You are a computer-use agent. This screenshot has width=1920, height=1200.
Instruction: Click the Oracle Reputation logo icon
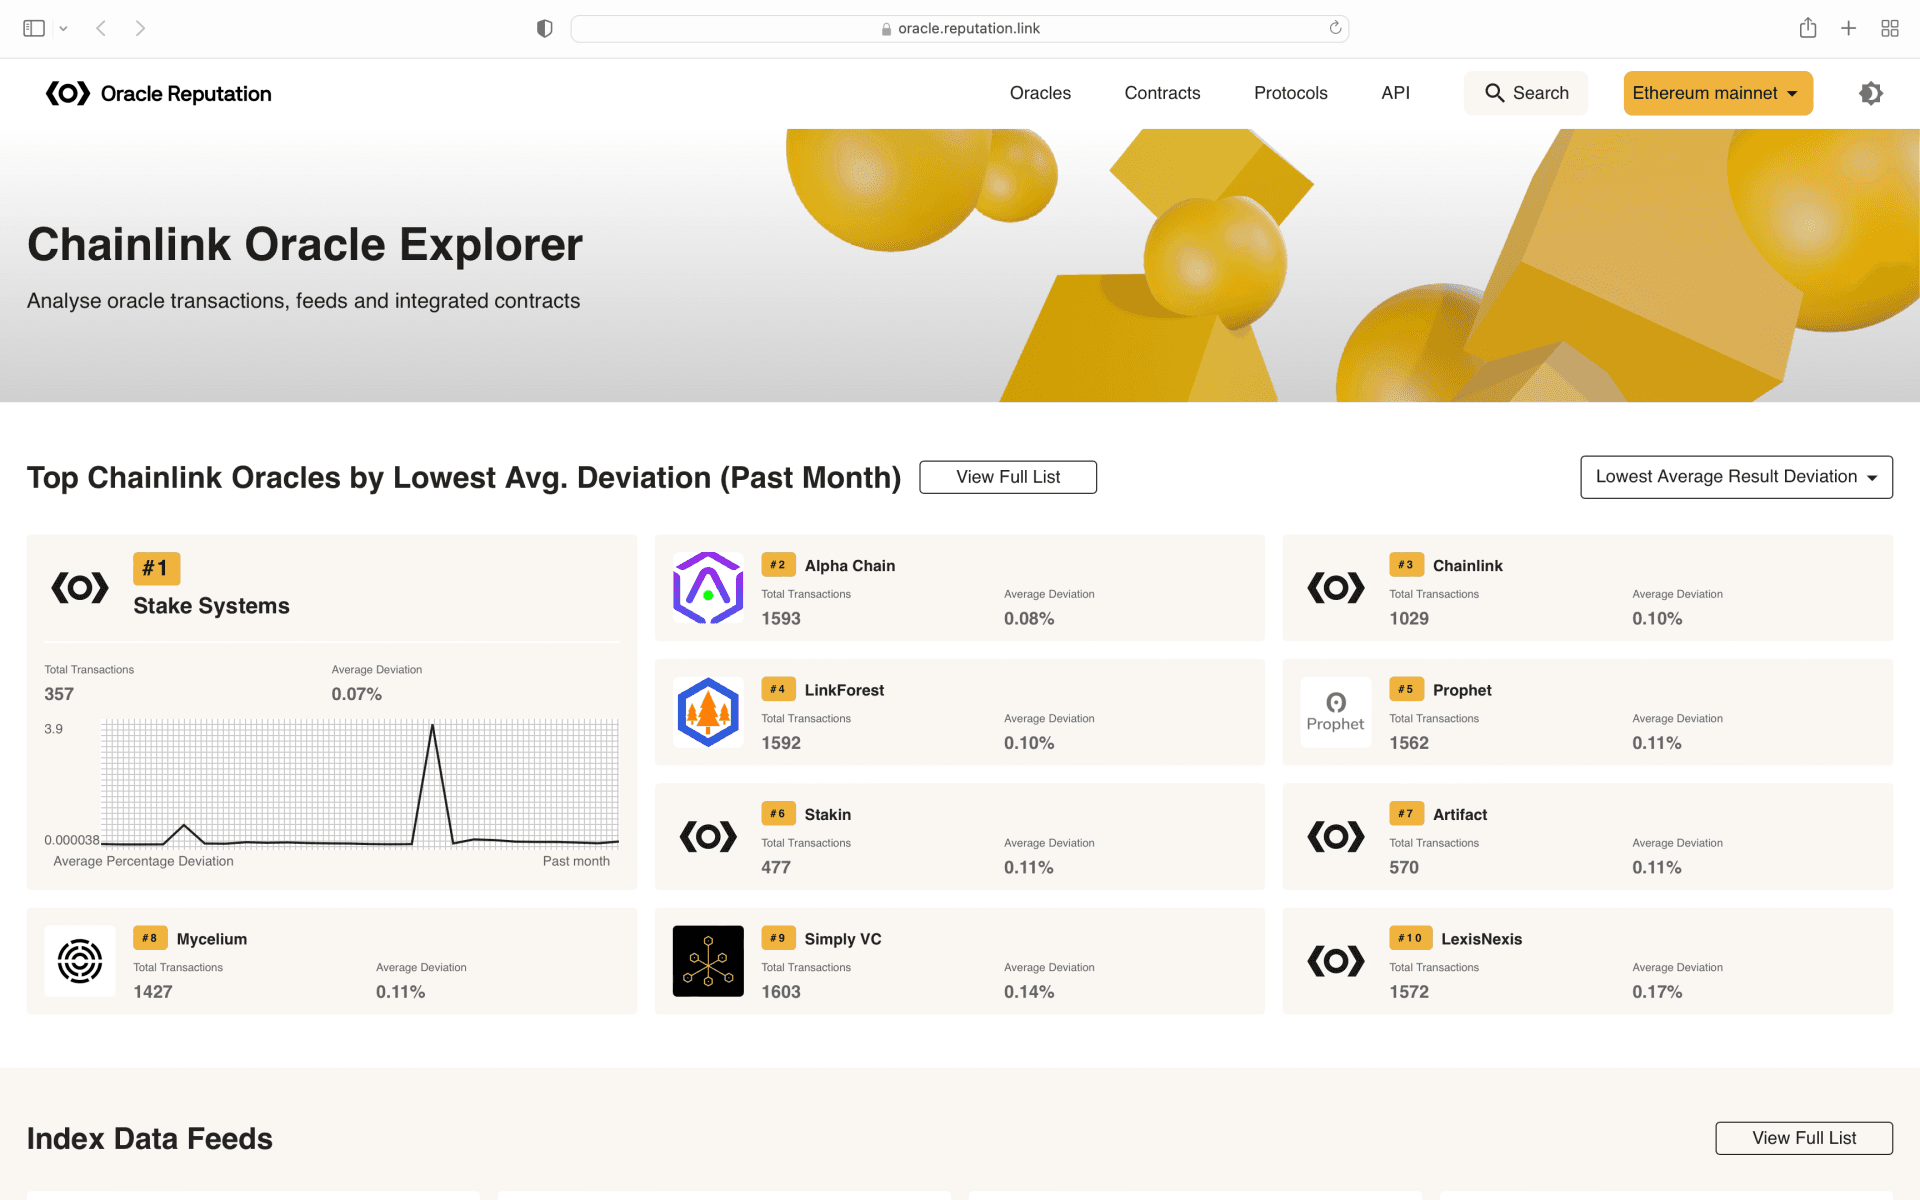click(x=68, y=93)
